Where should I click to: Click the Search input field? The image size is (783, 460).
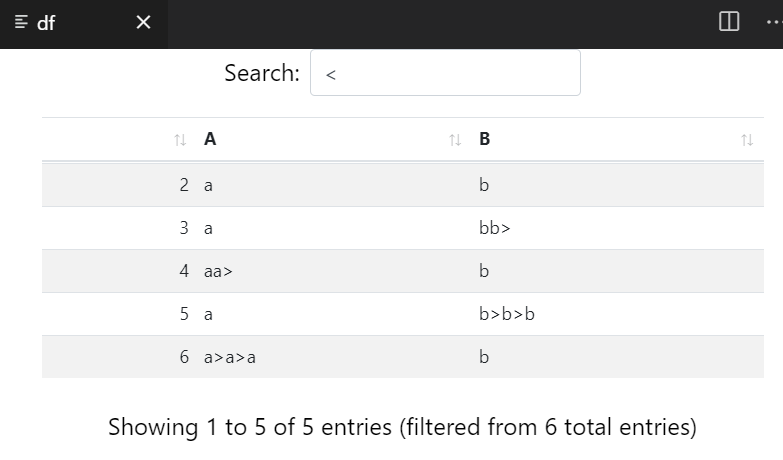coord(445,73)
